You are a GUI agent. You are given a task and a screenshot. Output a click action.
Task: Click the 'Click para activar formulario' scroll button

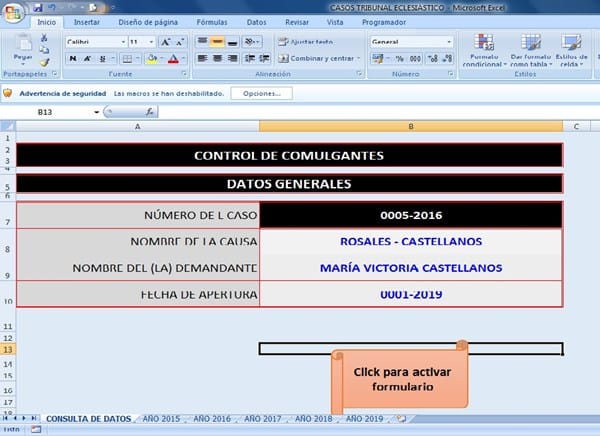[x=400, y=378]
